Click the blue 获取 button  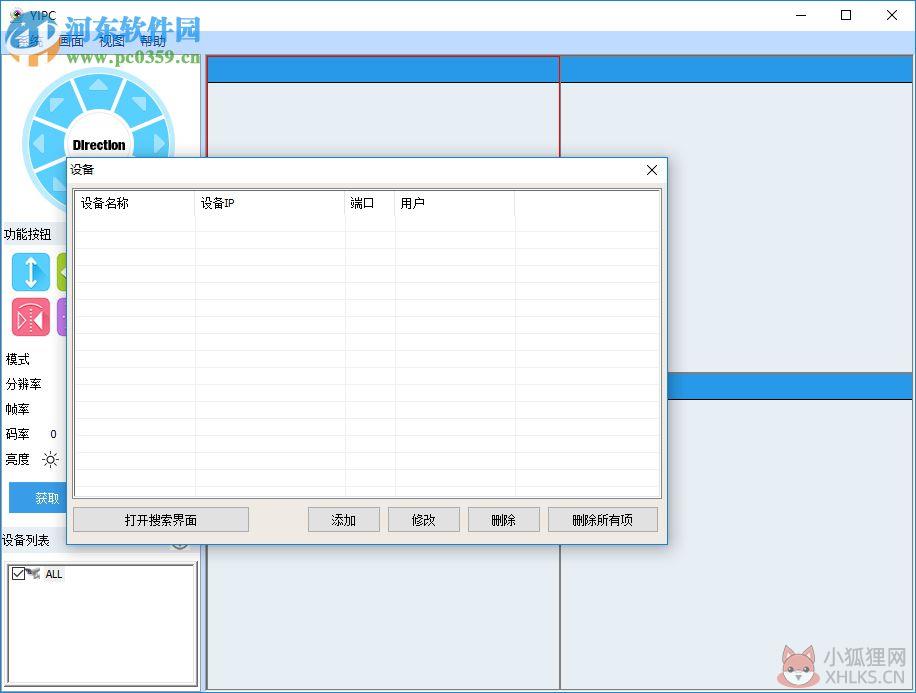point(38,498)
